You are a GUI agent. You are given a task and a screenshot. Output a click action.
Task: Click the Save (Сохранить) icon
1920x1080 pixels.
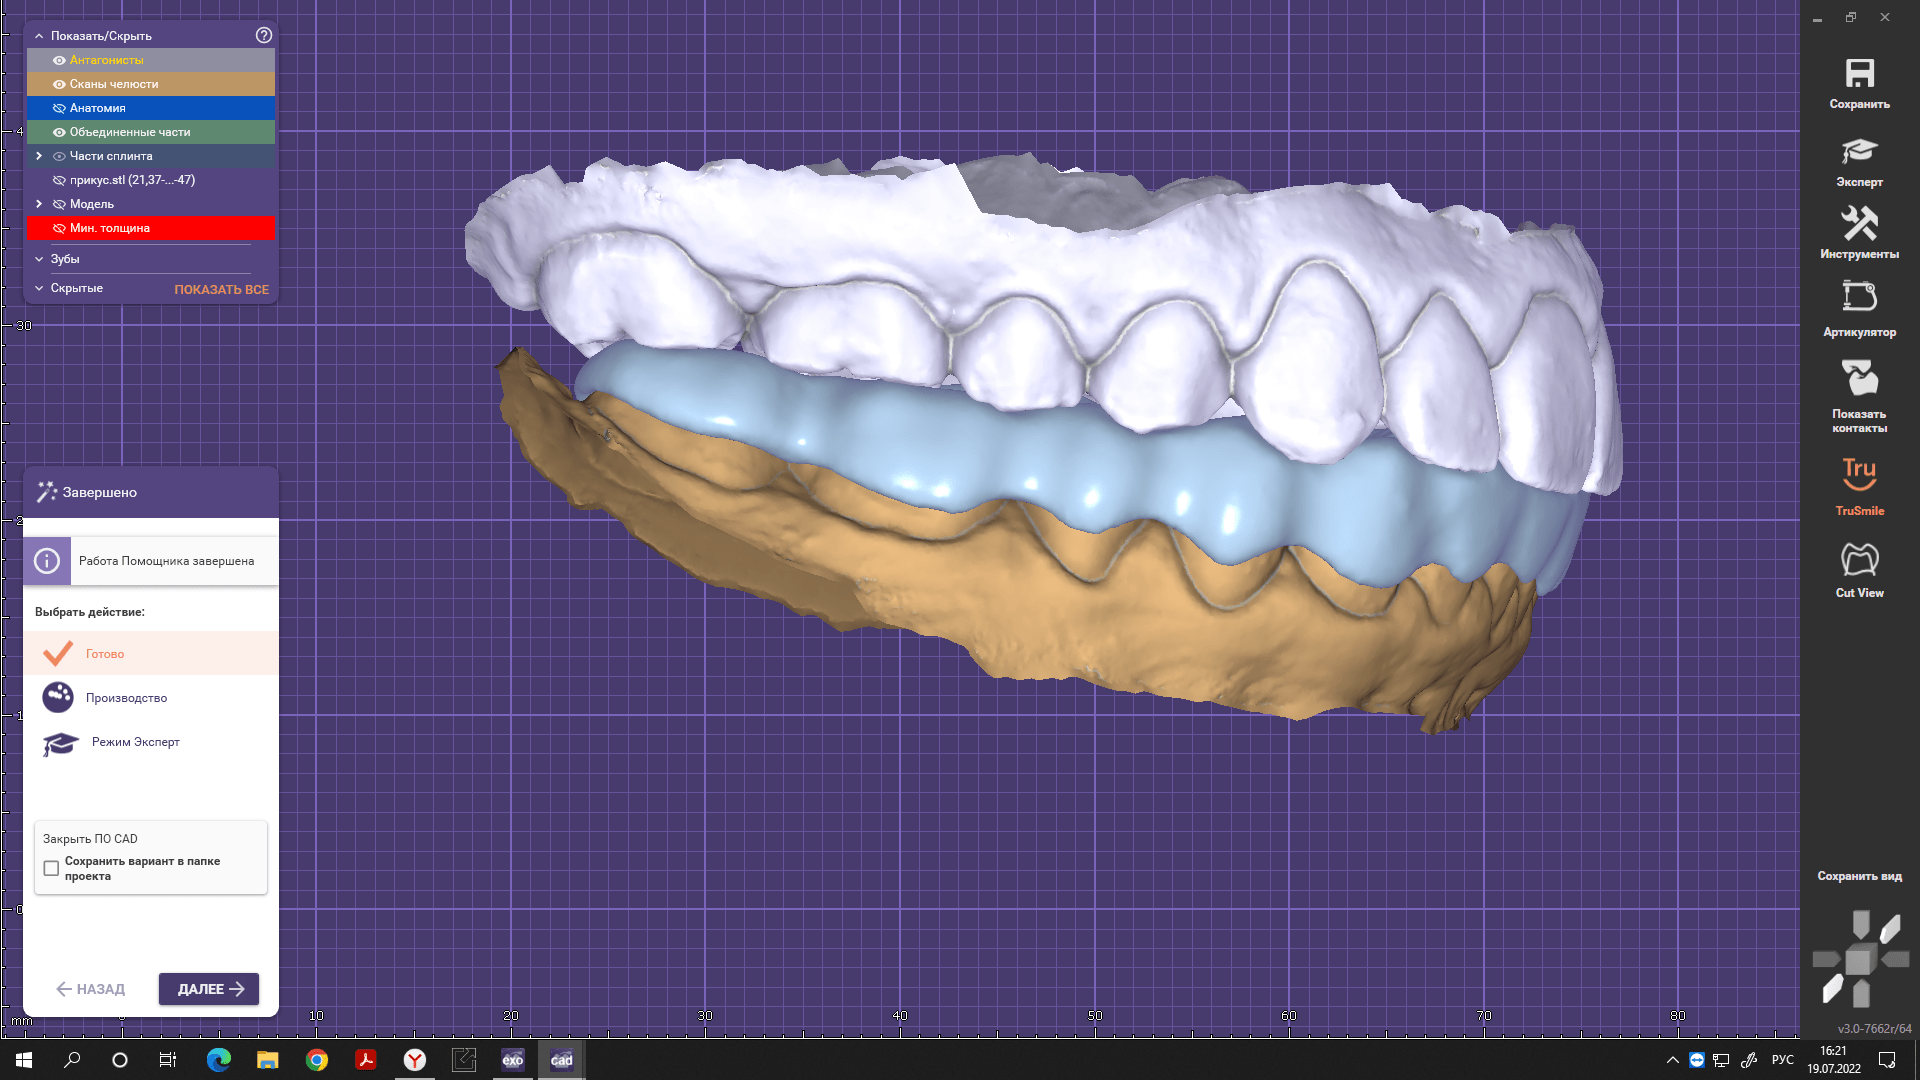[1859, 75]
